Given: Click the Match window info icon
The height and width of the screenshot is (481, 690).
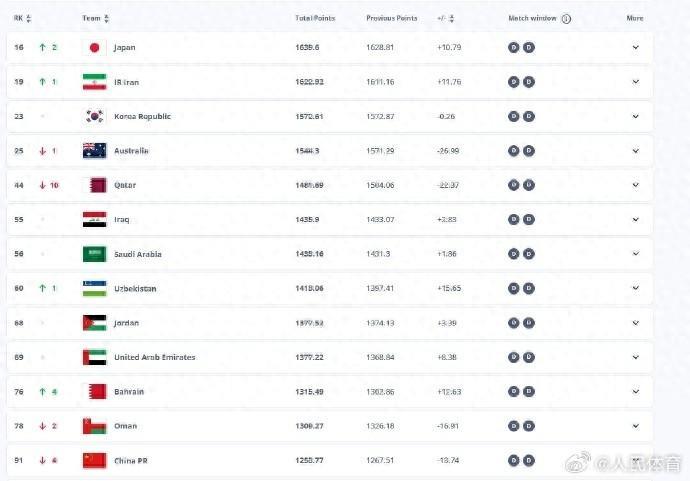Looking at the screenshot, I should (566, 18).
